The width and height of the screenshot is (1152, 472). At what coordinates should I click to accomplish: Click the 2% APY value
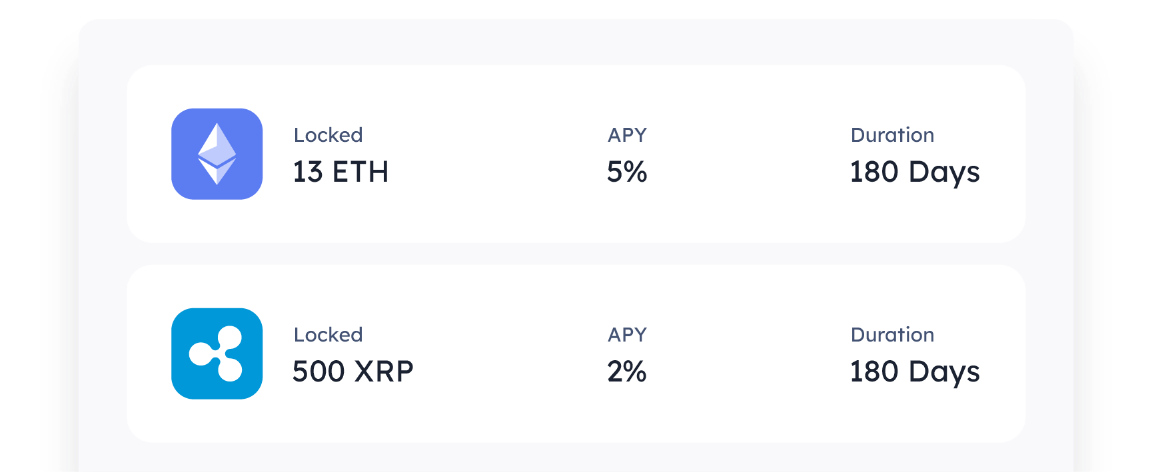coord(627,372)
